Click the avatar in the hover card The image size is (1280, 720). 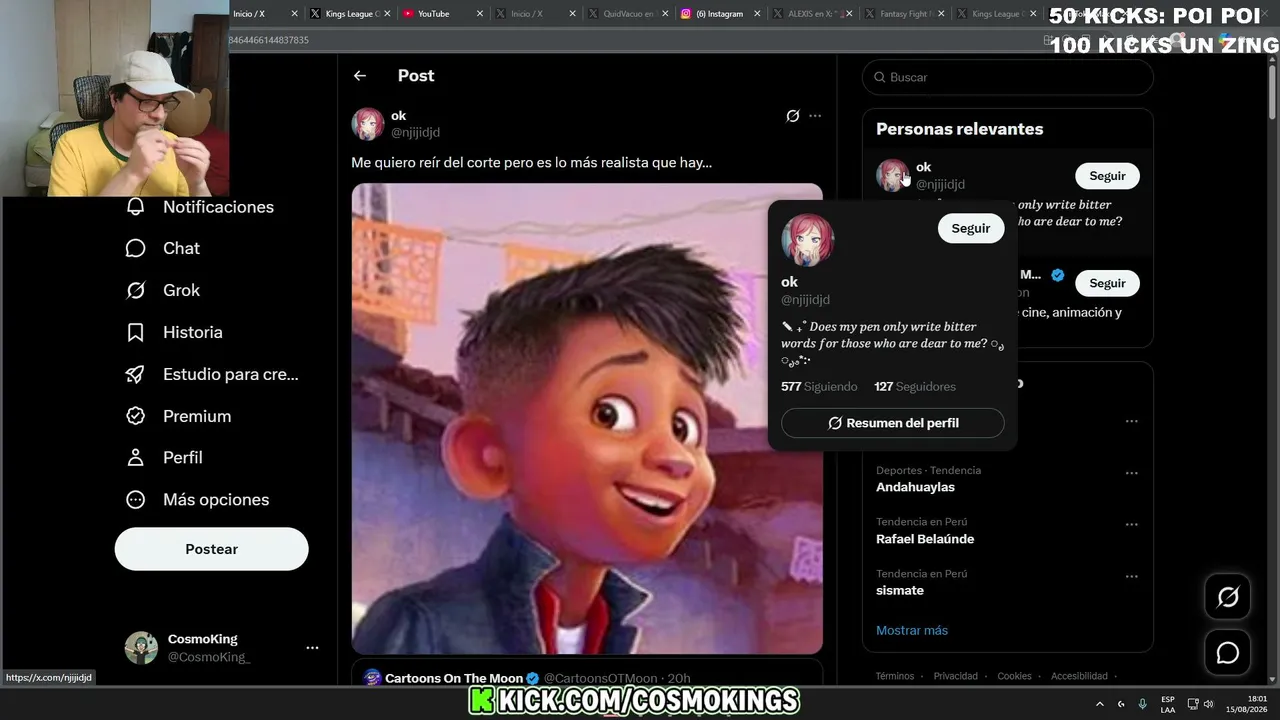coord(808,240)
